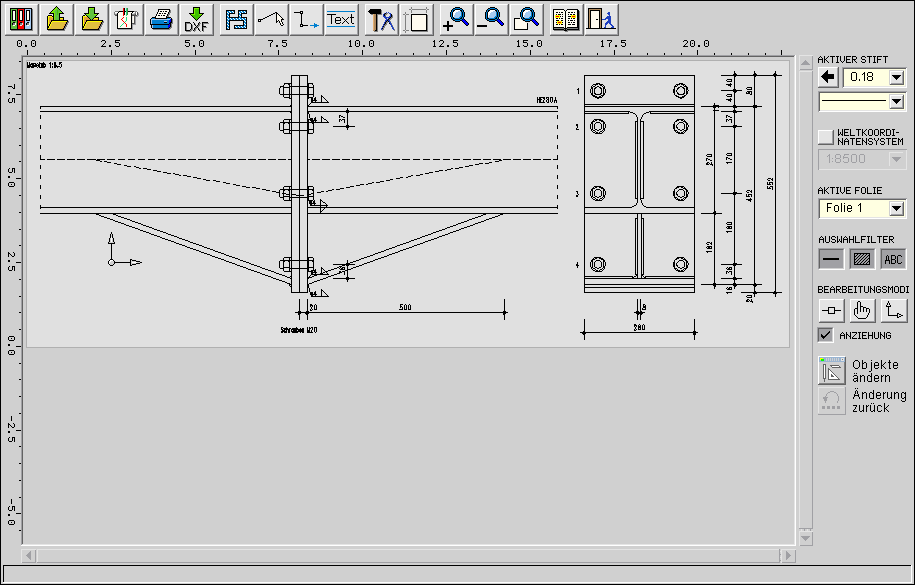This screenshot has width=915, height=585.
Task: Click the exit door icon
Action: tap(600, 19)
